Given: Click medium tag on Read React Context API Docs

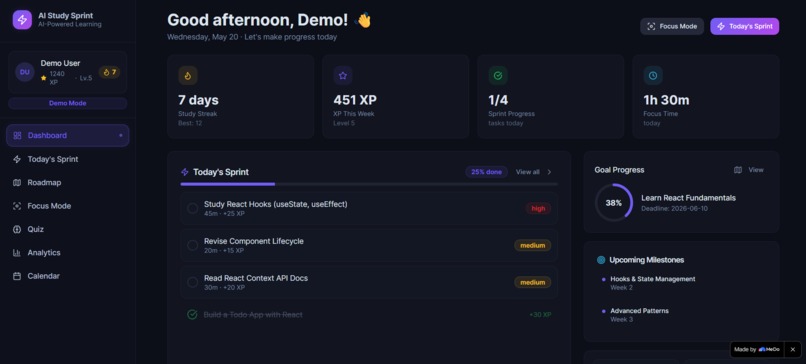Looking at the screenshot, I should click(533, 282).
